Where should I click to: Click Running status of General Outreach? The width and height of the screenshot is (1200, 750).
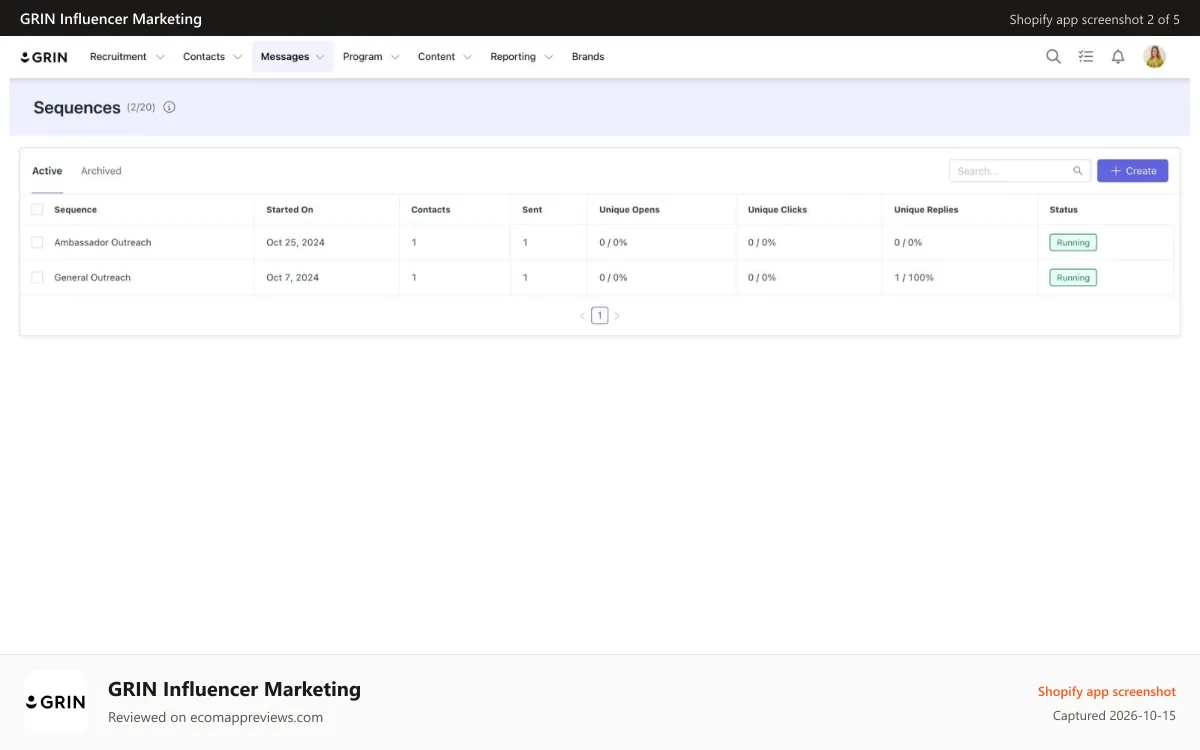pyautogui.click(x=1073, y=278)
